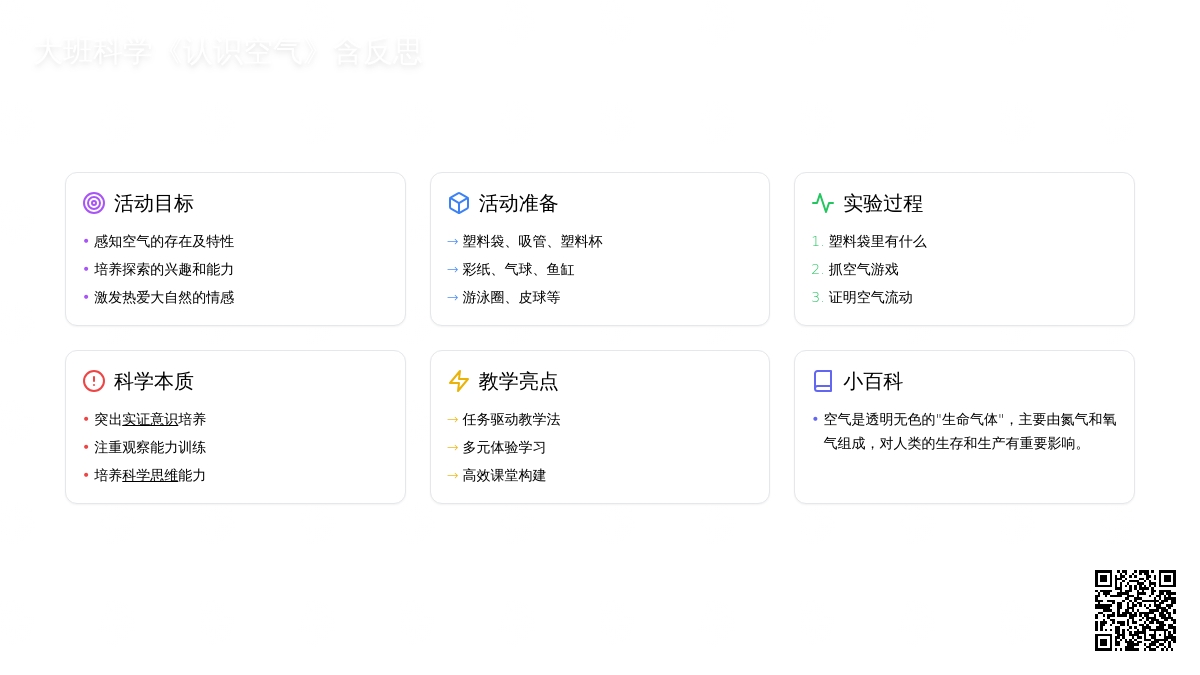
Task: Select the 实验过程 card heading
Action: point(883,203)
